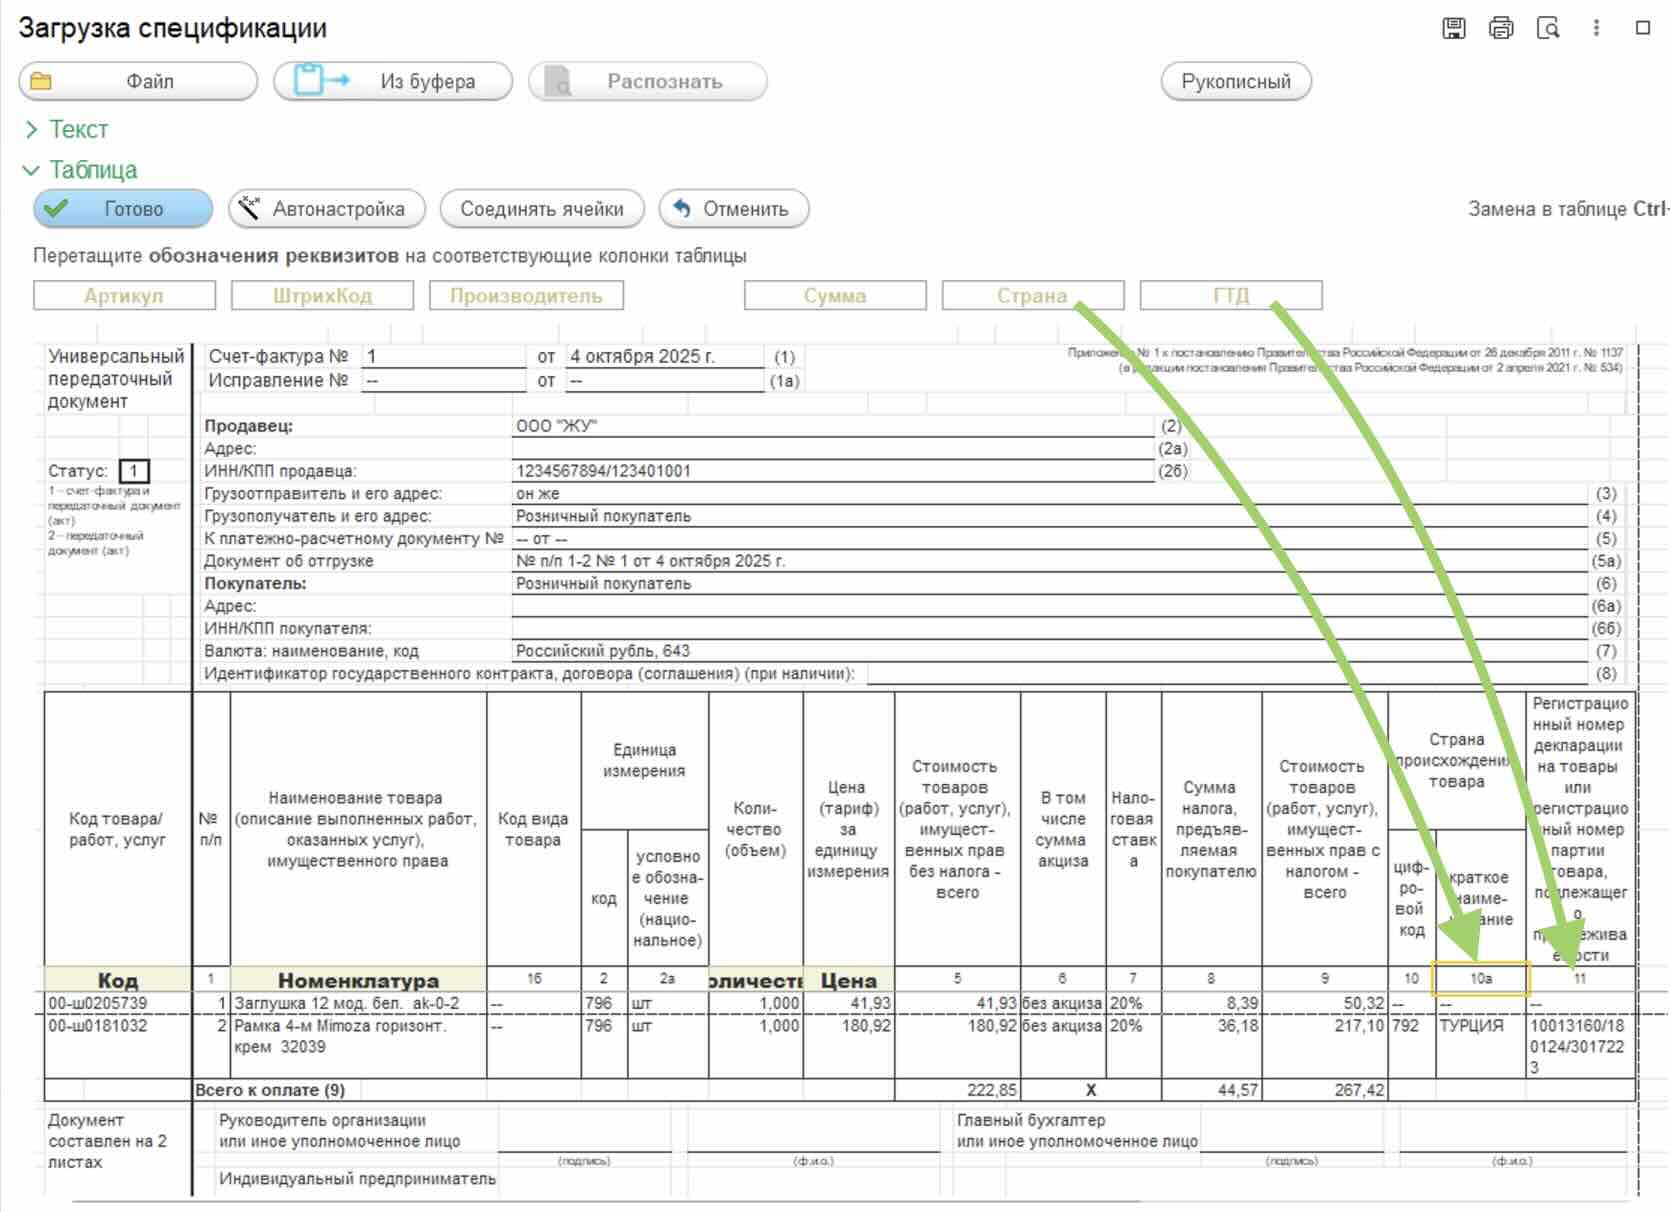This screenshot has width=1670, height=1212.
Task: Toggle the Рукописный mode button
Action: coord(1236,82)
